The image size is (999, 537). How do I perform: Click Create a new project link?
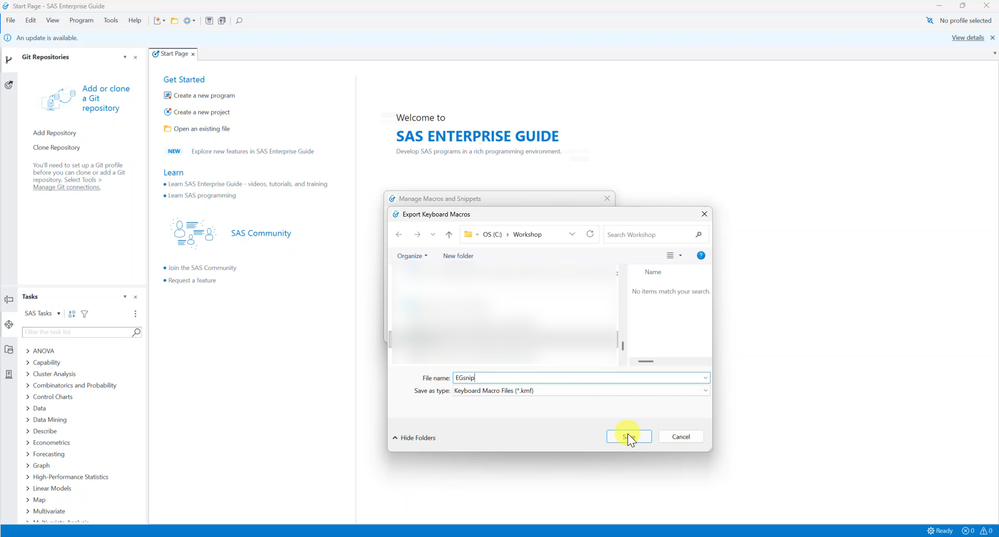pos(201,112)
